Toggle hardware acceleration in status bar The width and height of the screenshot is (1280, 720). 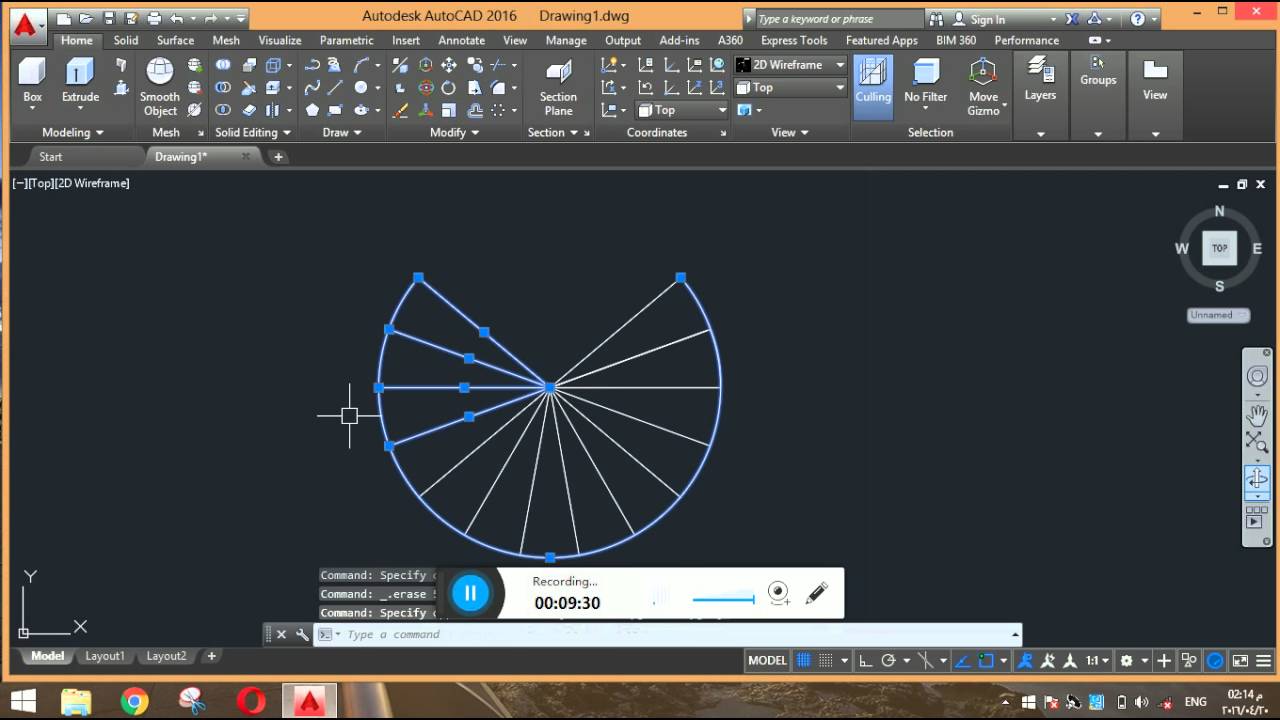tap(1215, 660)
